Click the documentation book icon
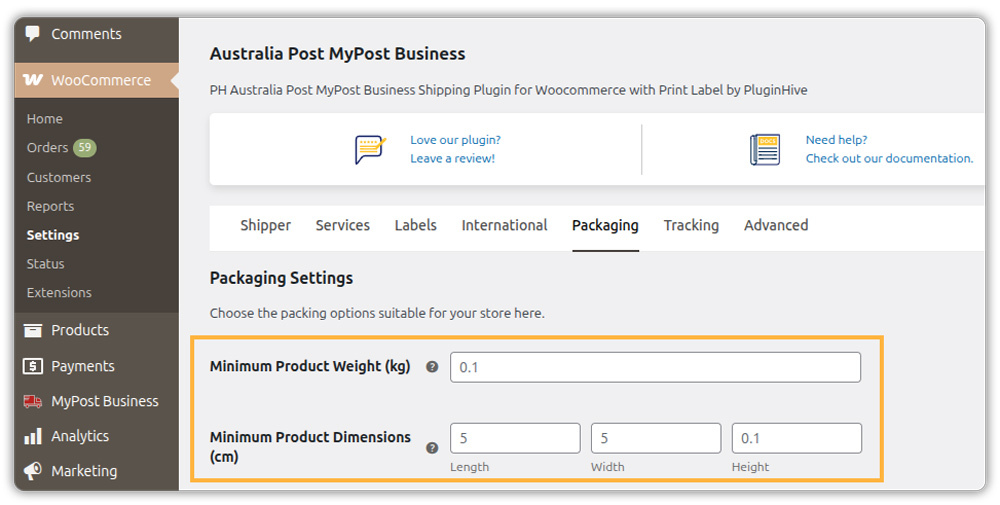Screen dimensions: 1000x505 coord(765,150)
